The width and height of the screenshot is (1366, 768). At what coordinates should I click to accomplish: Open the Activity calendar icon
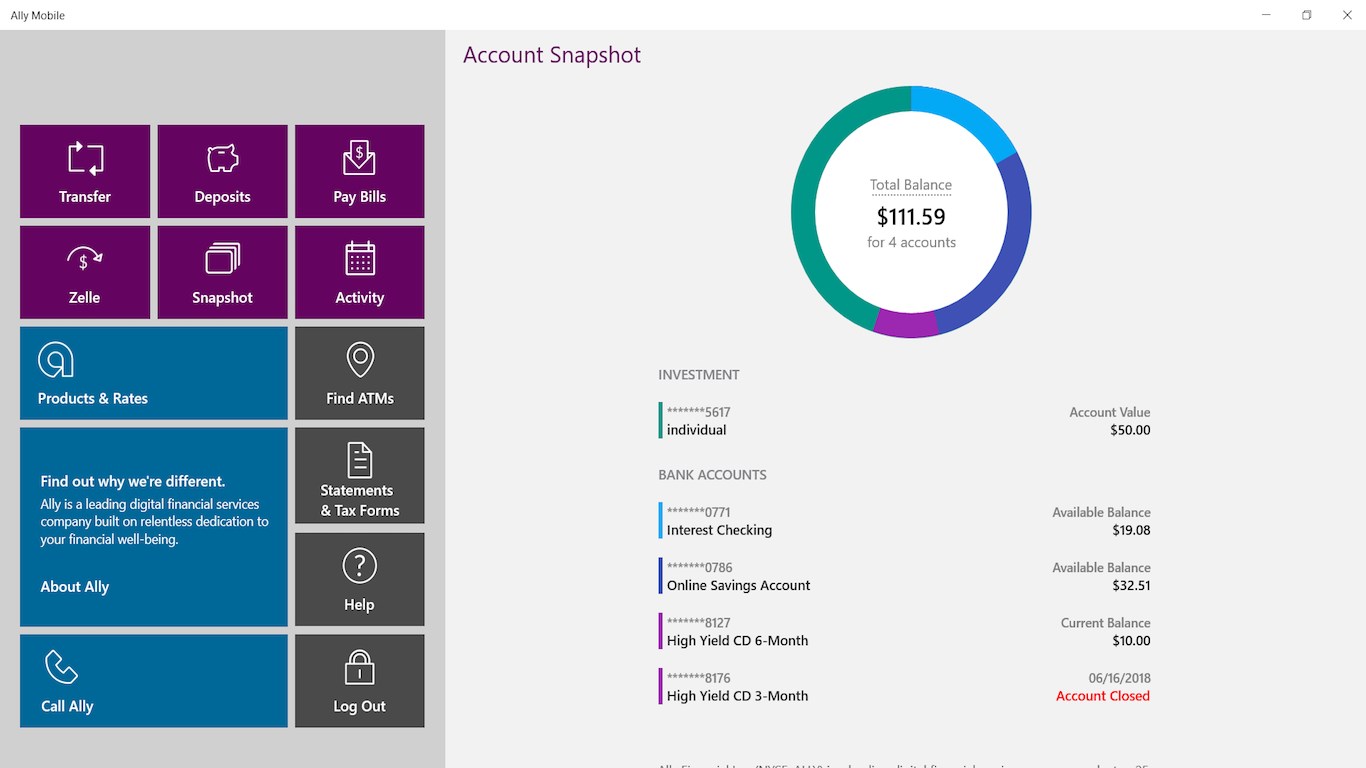359,258
